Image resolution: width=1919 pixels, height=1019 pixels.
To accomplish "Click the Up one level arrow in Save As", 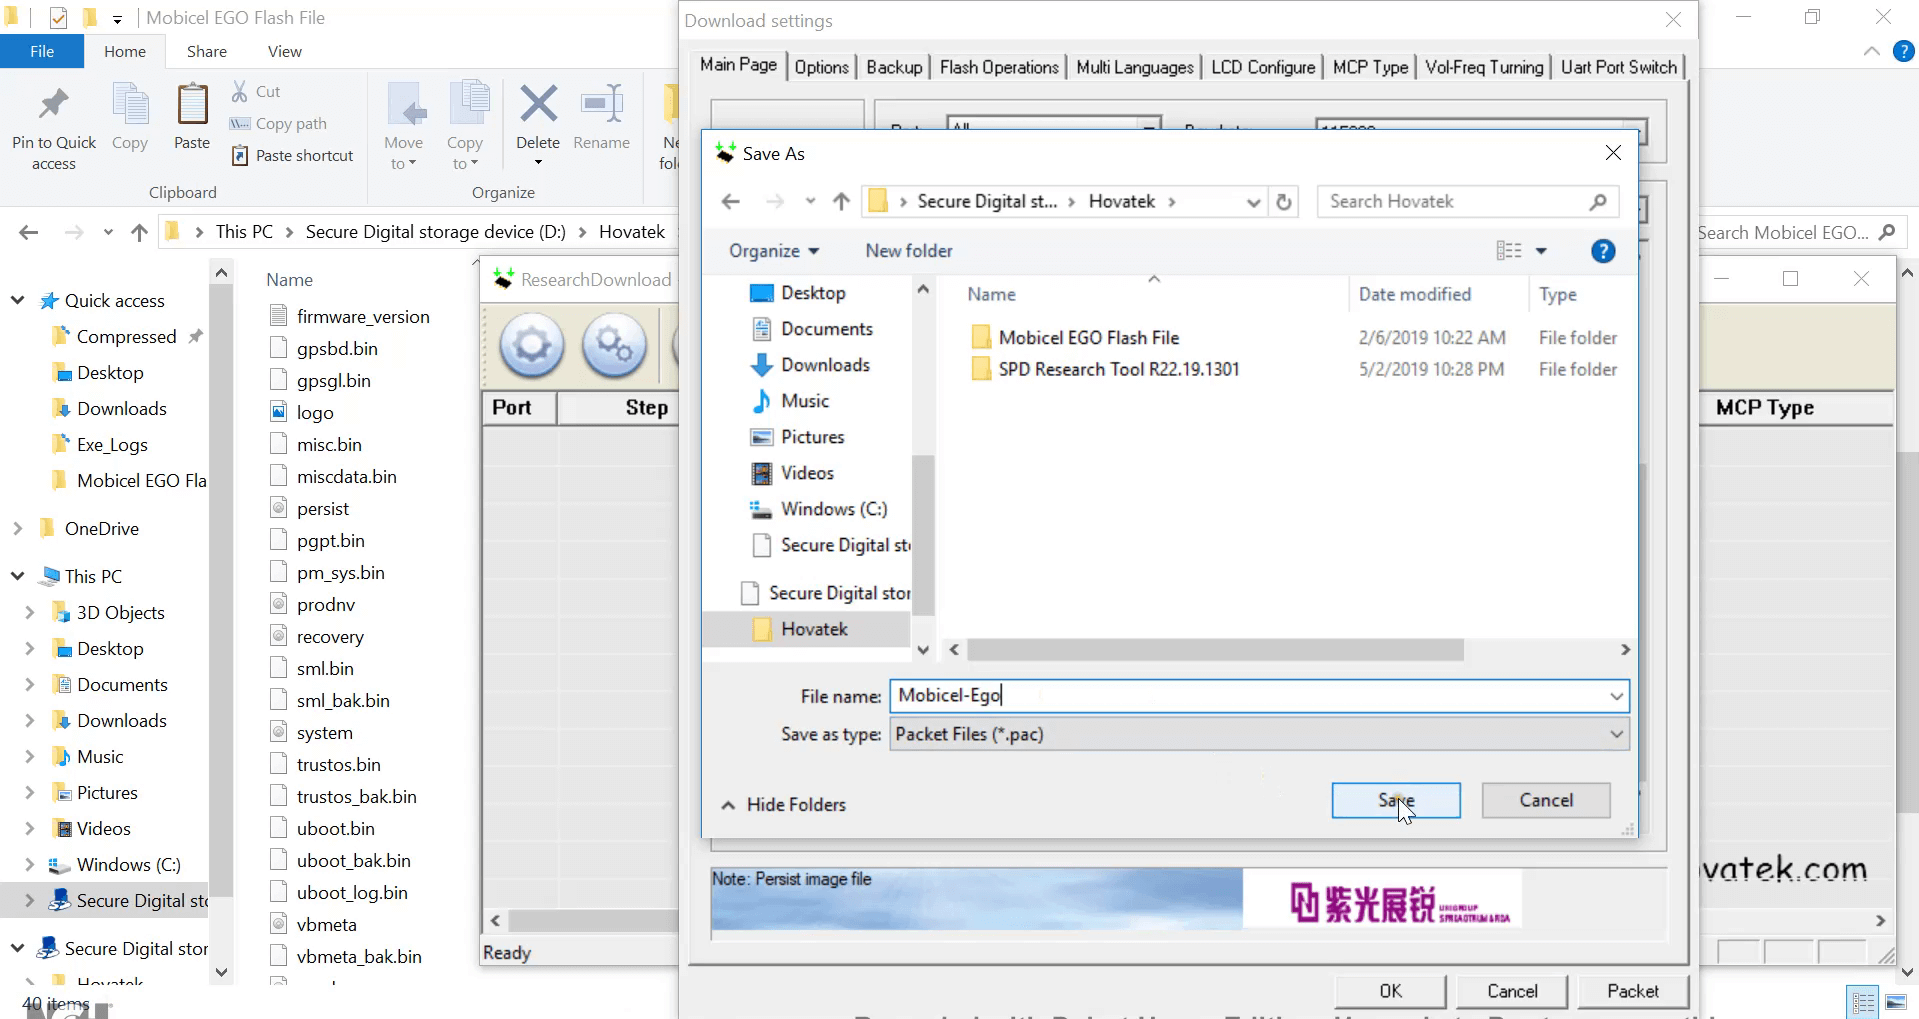I will pos(841,202).
